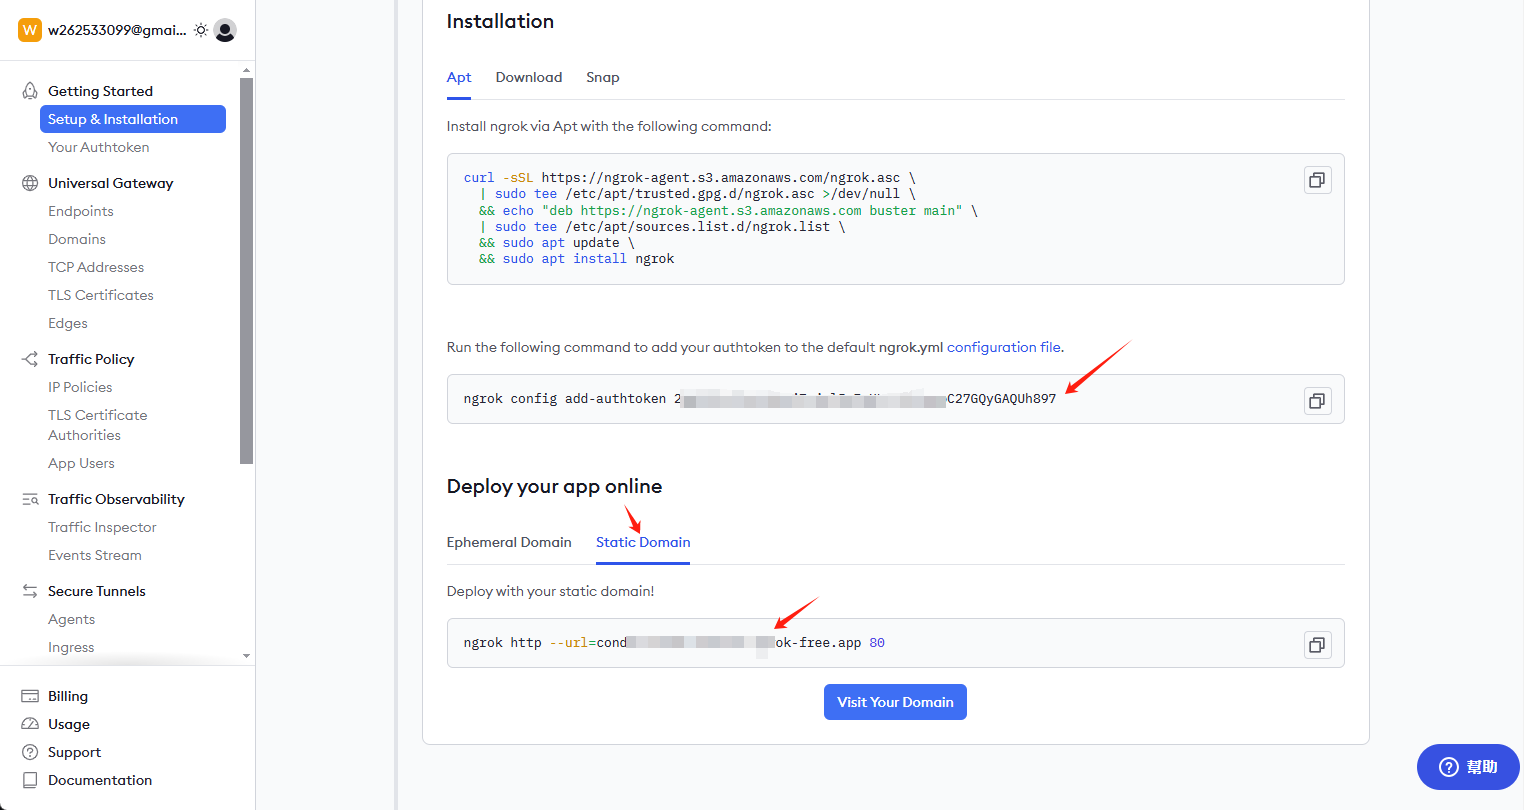The height and width of the screenshot is (810, 1524).
Task: Copy the apt install command
Action: tap(1317, 180)
